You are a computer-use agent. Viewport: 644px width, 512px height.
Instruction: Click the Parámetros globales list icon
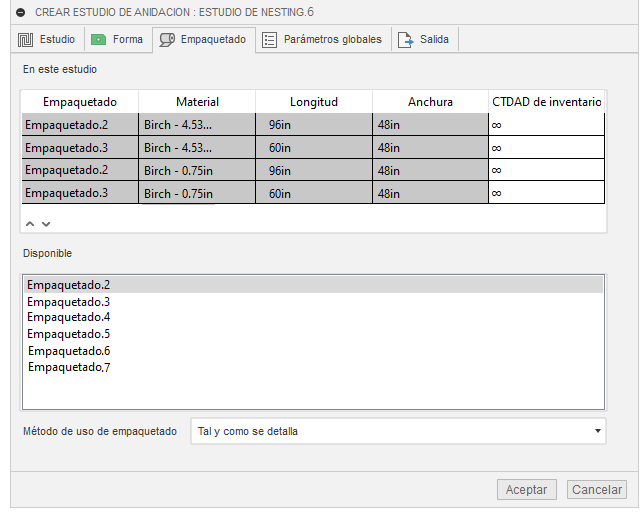(269, 40)
